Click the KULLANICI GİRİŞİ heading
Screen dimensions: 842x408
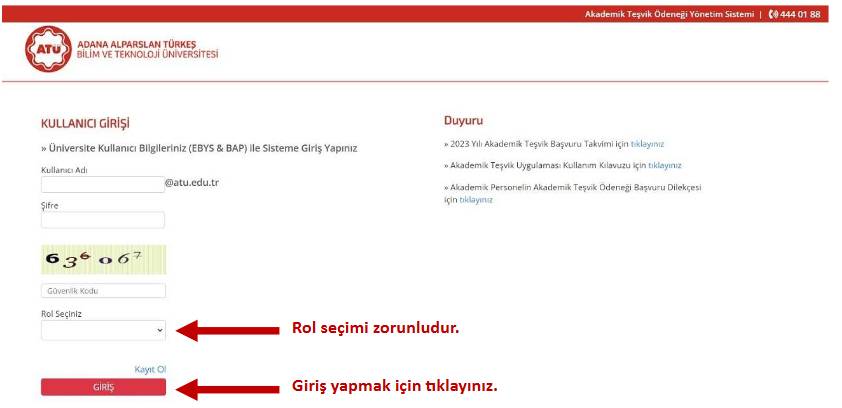click(x=85, y=124)
